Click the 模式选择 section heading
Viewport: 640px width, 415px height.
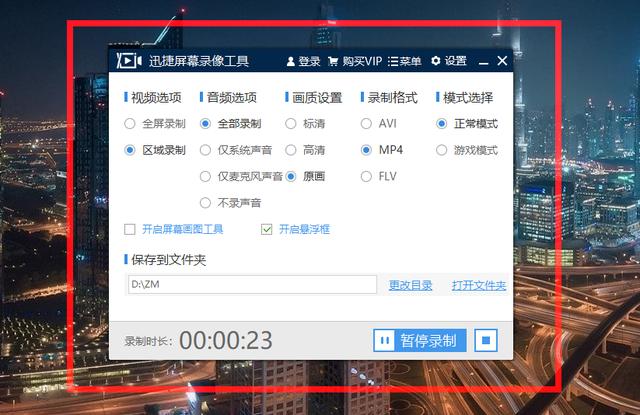468,98
